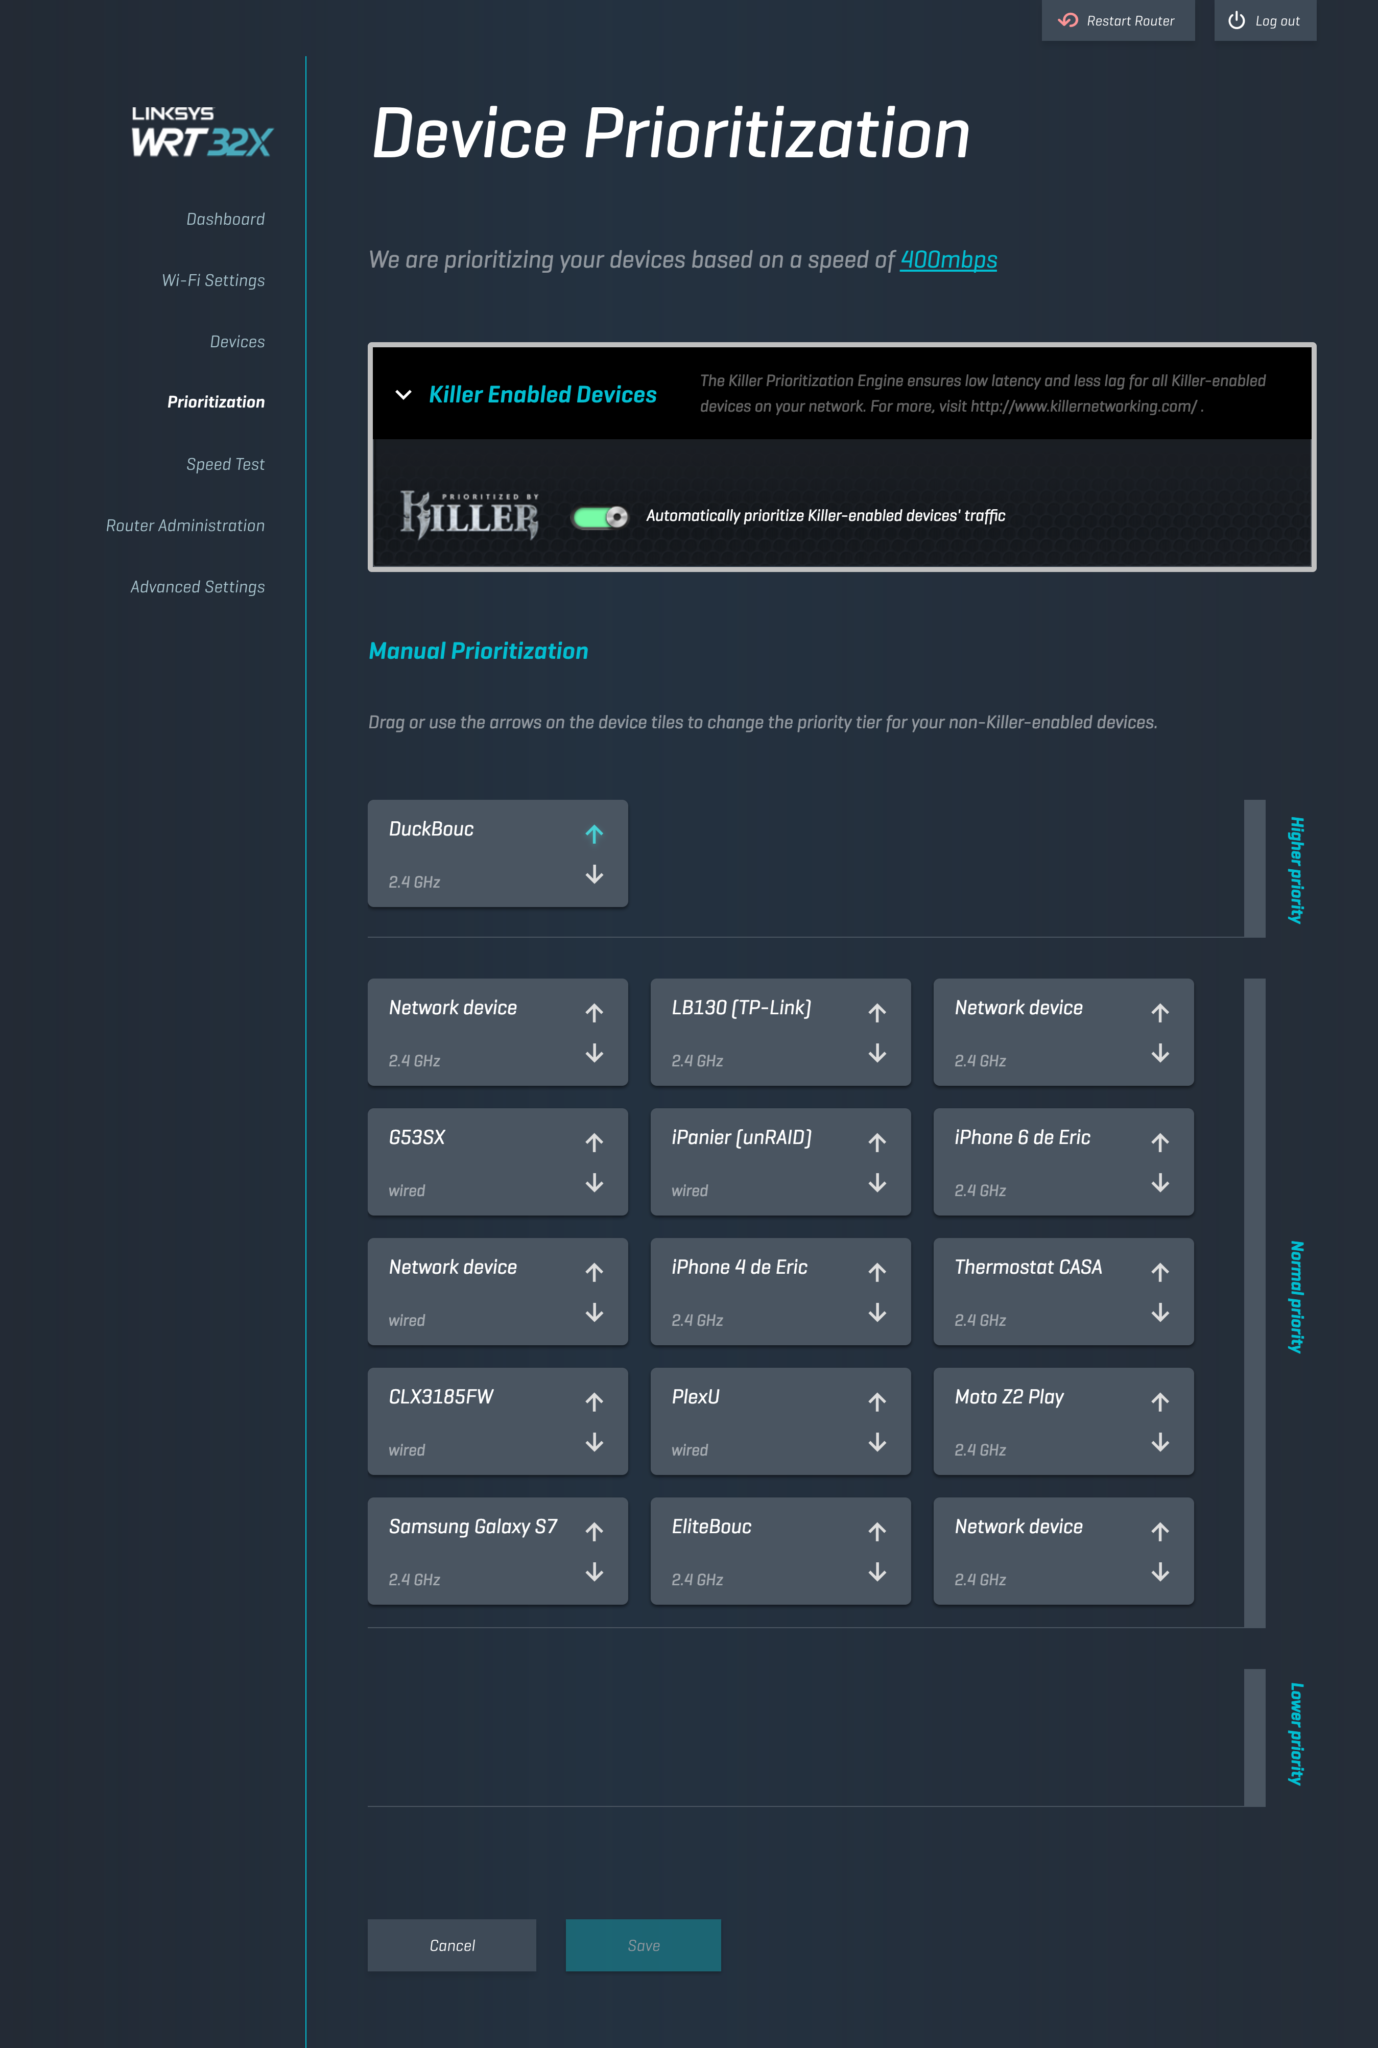This screenshot has height=2048, width=1378.
Task: Open Wi-Fi Settings in sidebar
Action: [x=213, y=281]
